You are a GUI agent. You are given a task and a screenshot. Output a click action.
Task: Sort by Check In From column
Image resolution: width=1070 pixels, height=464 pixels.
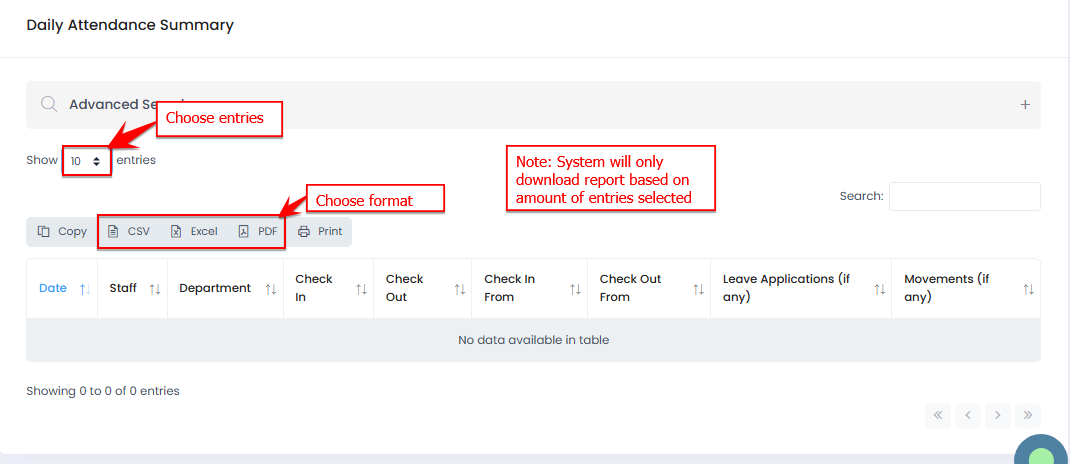(530, 288)
